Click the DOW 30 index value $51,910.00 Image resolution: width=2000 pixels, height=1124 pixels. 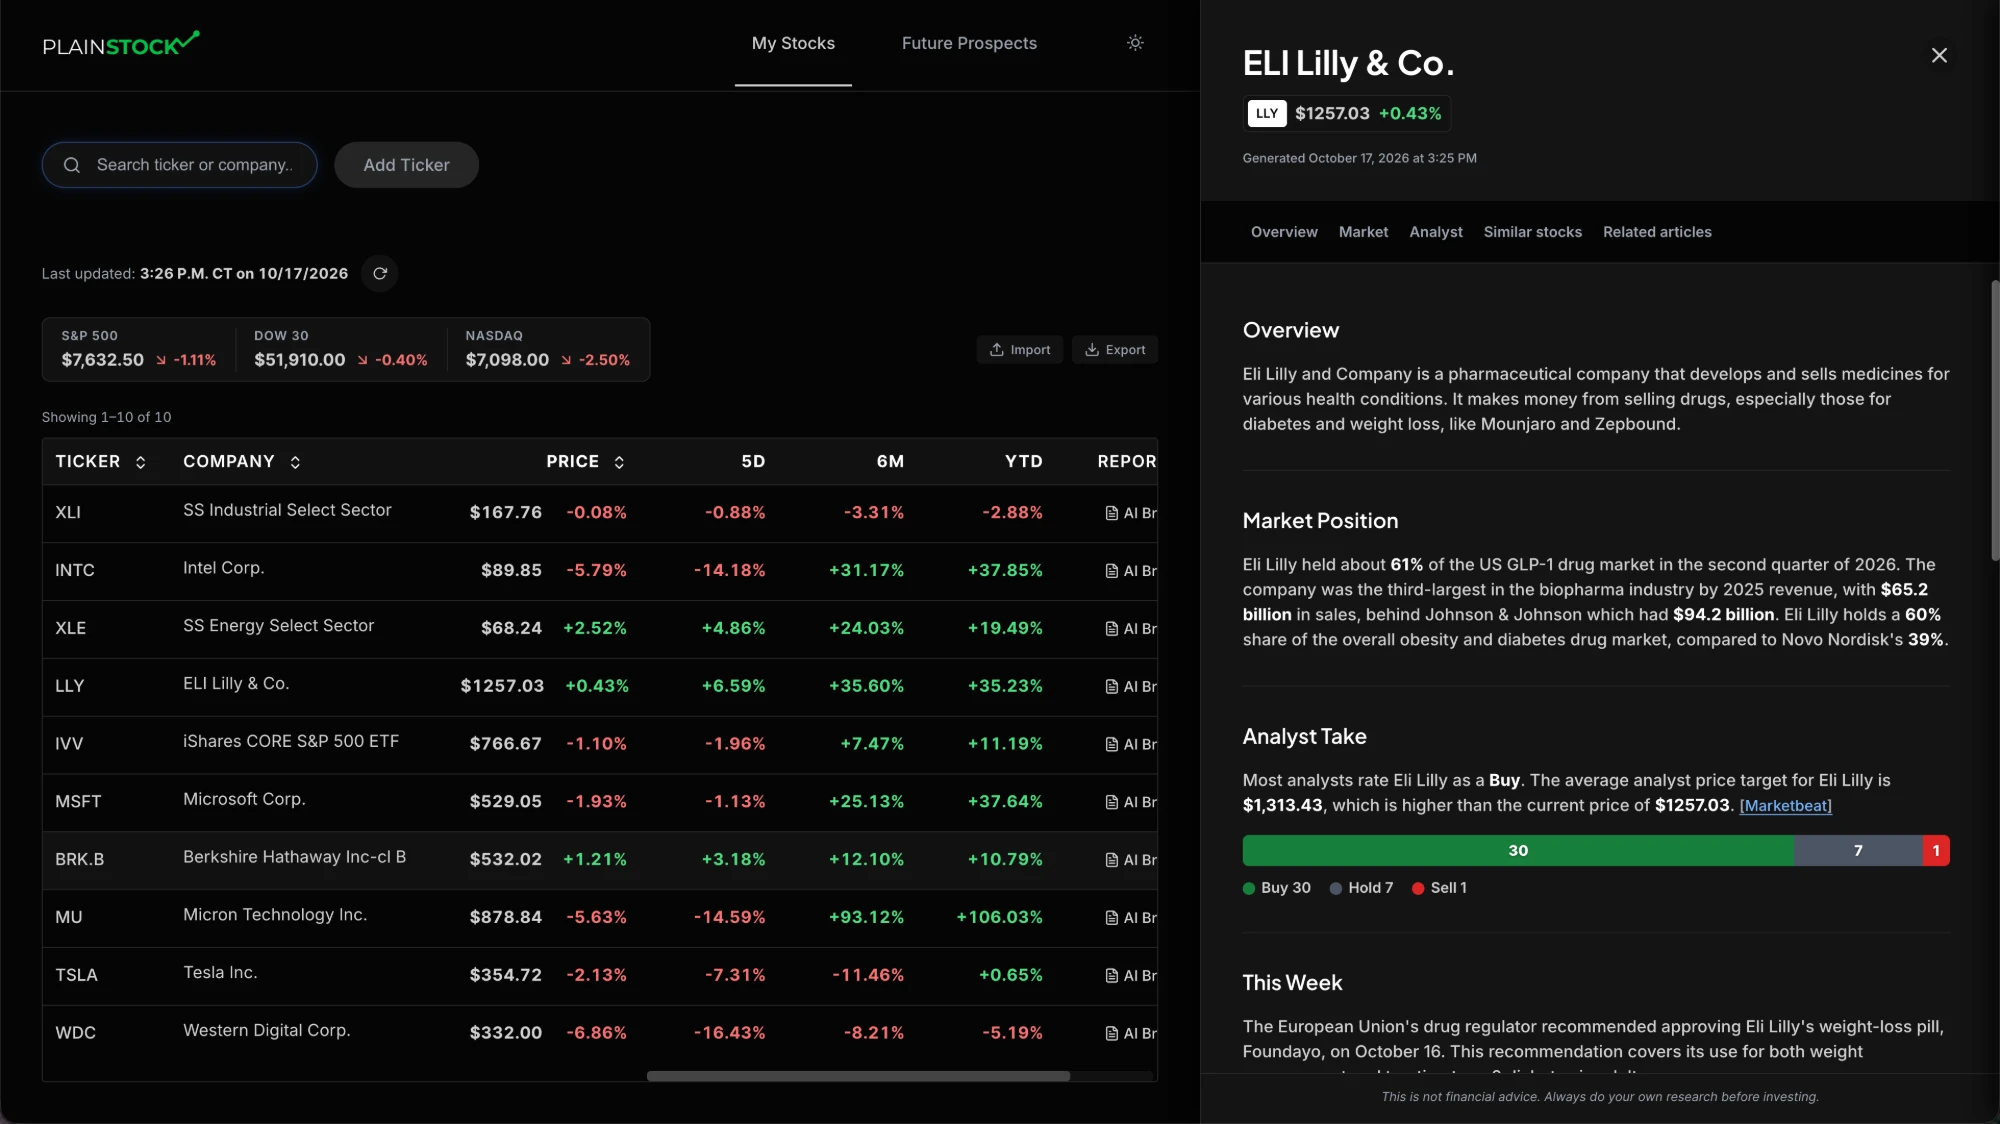click(x=299, y=360)
